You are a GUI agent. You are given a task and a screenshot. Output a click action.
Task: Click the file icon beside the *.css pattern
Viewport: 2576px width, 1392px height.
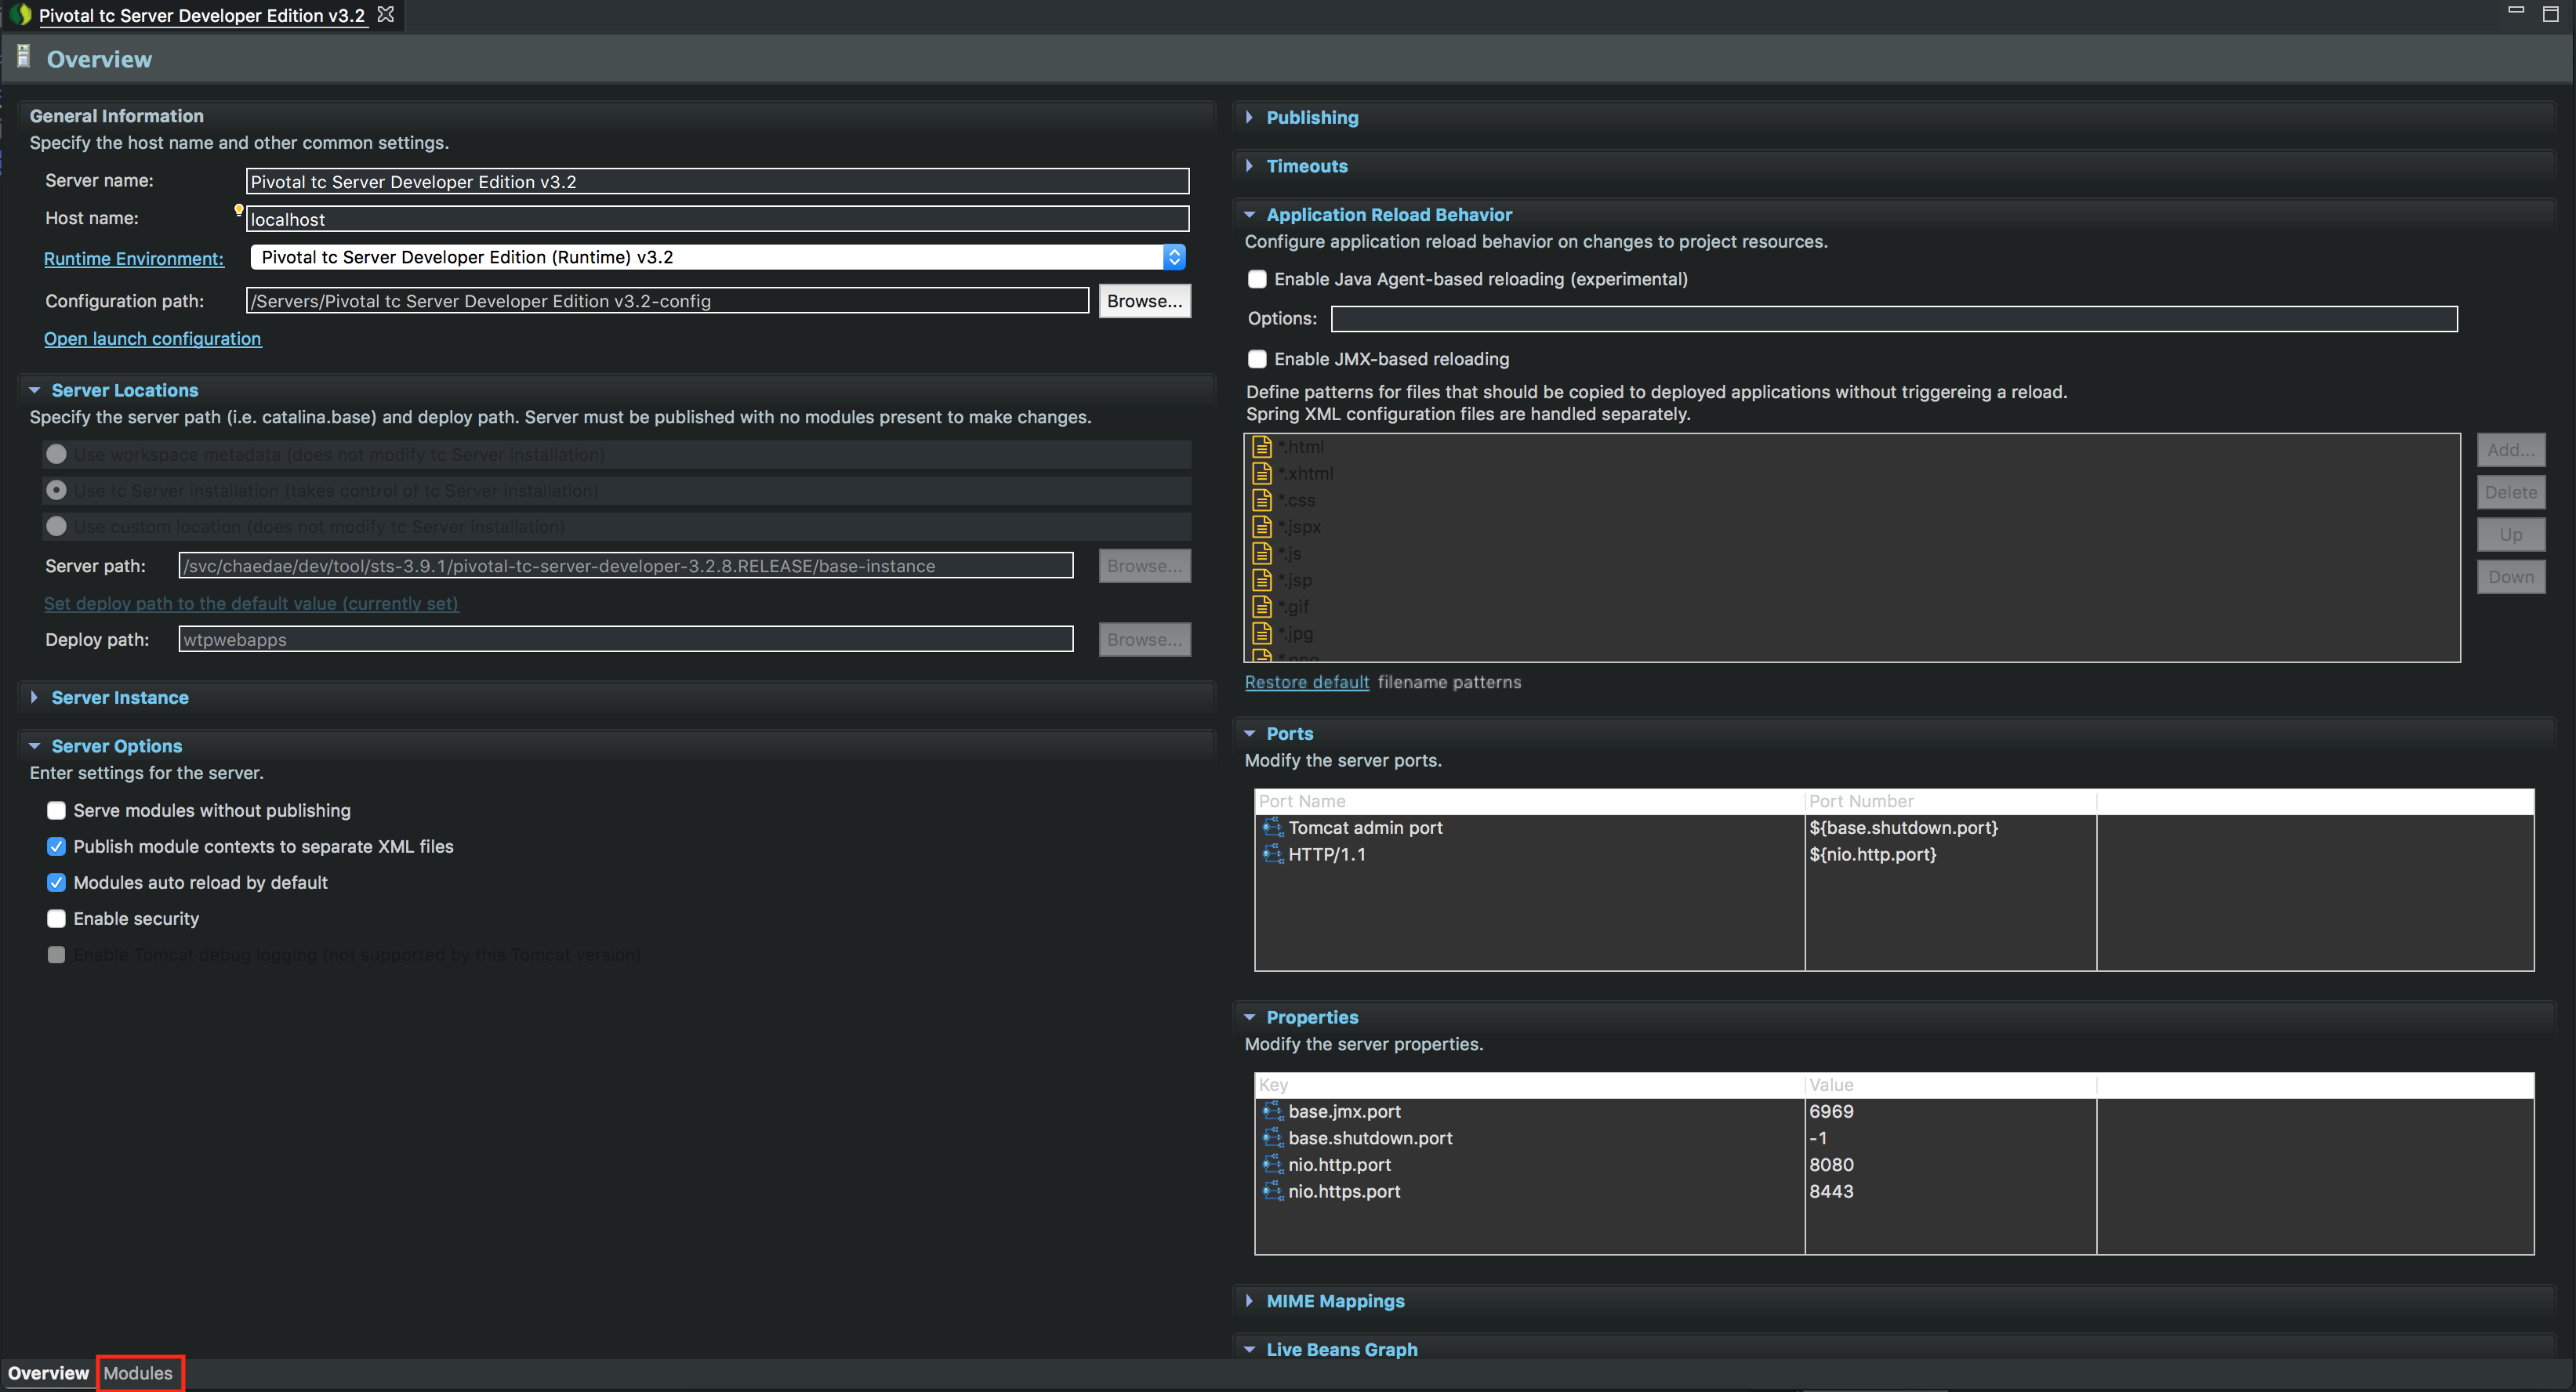(x=1262, y=500)
